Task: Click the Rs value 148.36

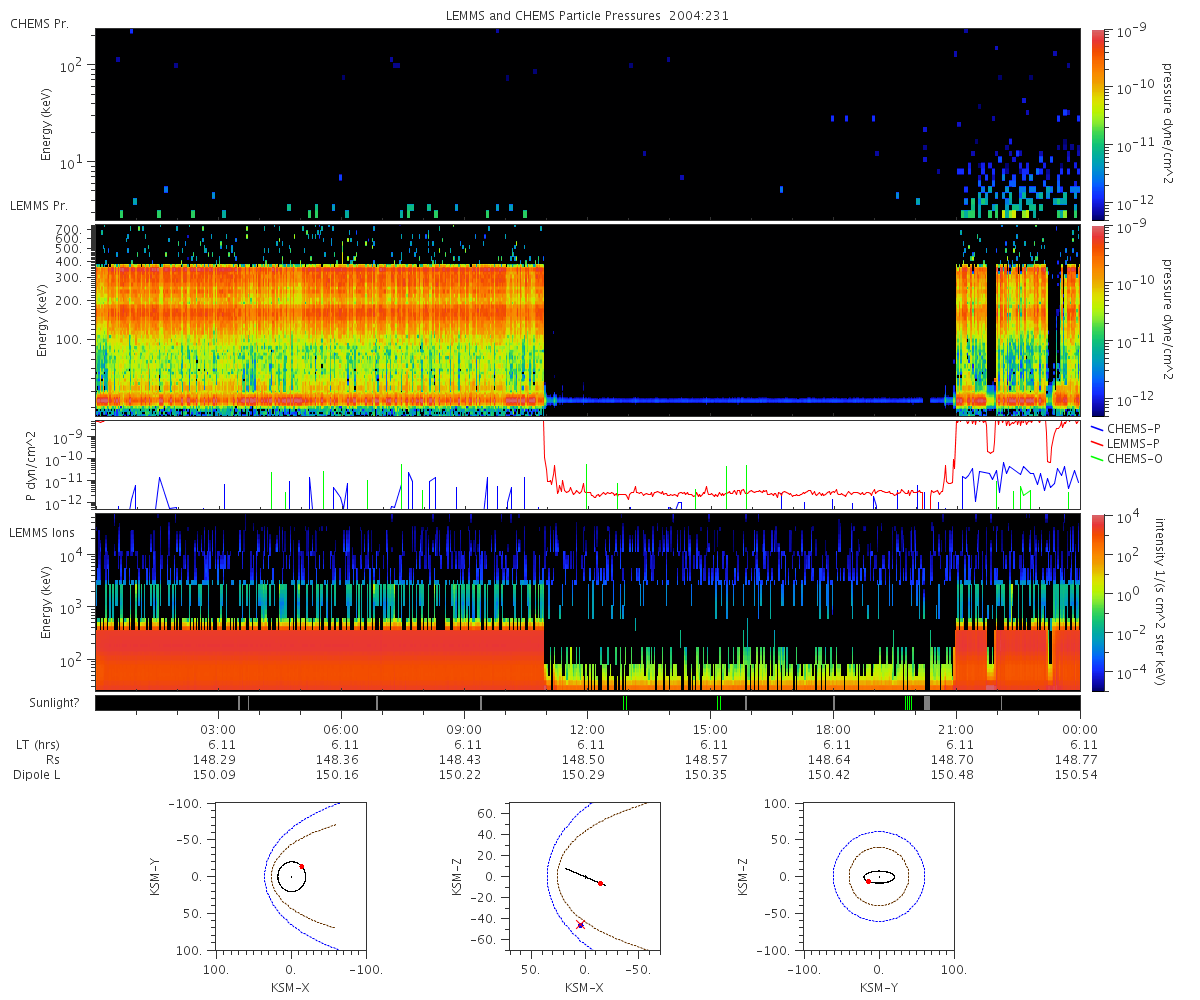Action: pos(336,759)
